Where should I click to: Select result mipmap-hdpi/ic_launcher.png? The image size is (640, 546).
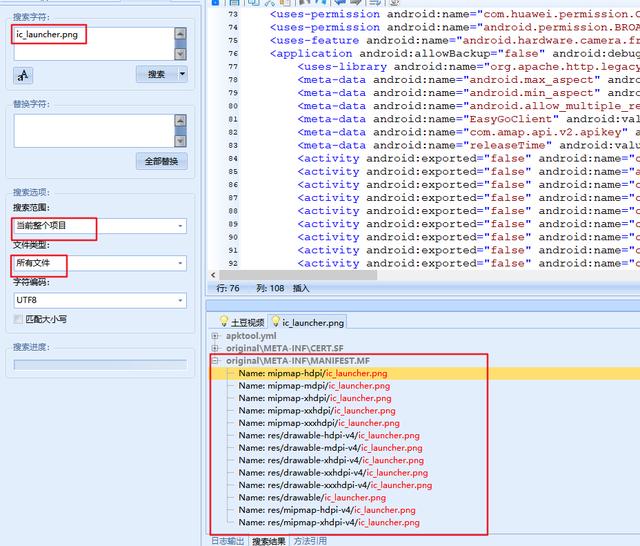click(313, 373)
